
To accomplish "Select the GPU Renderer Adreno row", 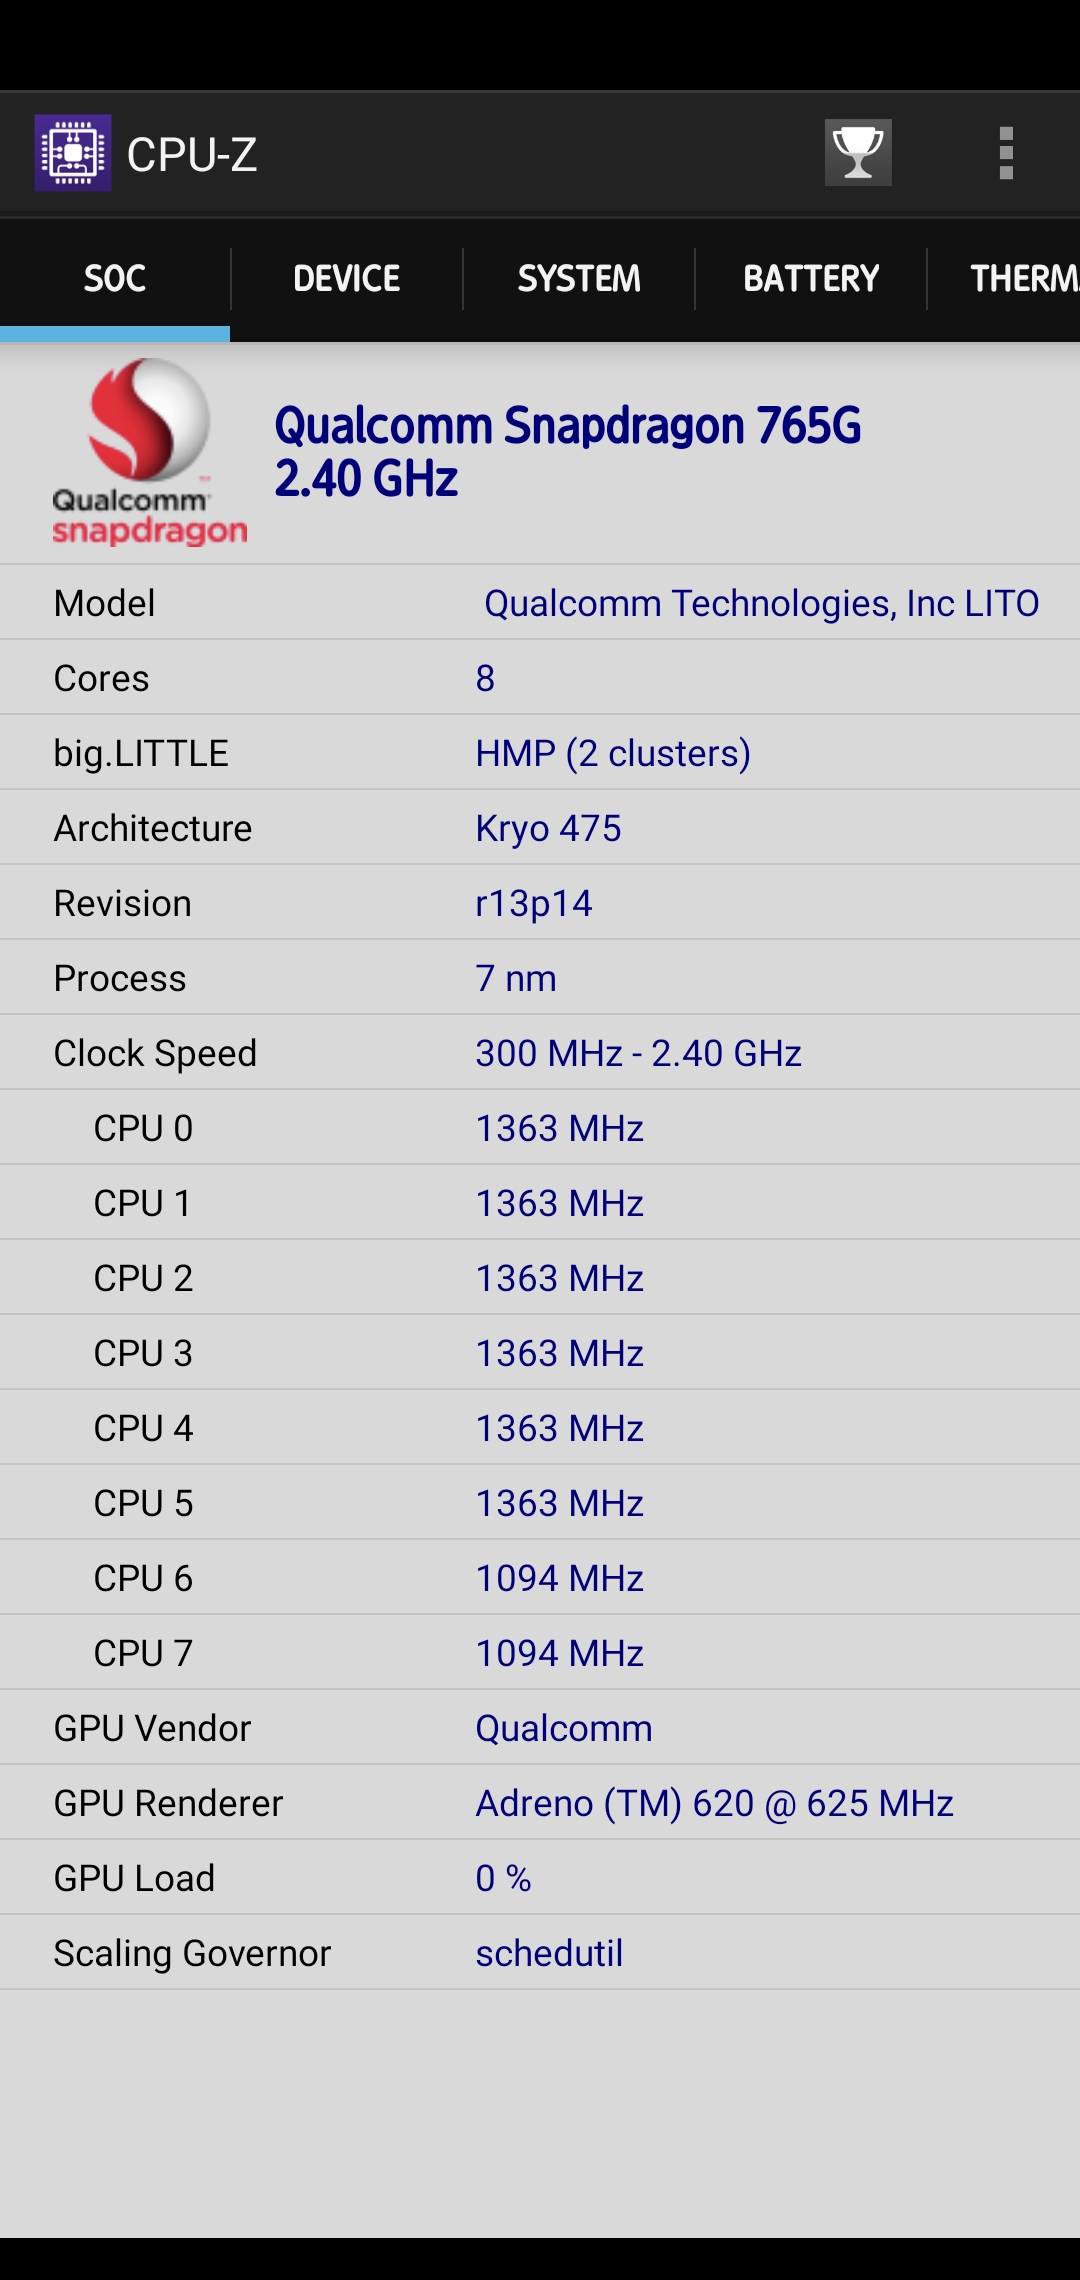I will (540, 1803).
